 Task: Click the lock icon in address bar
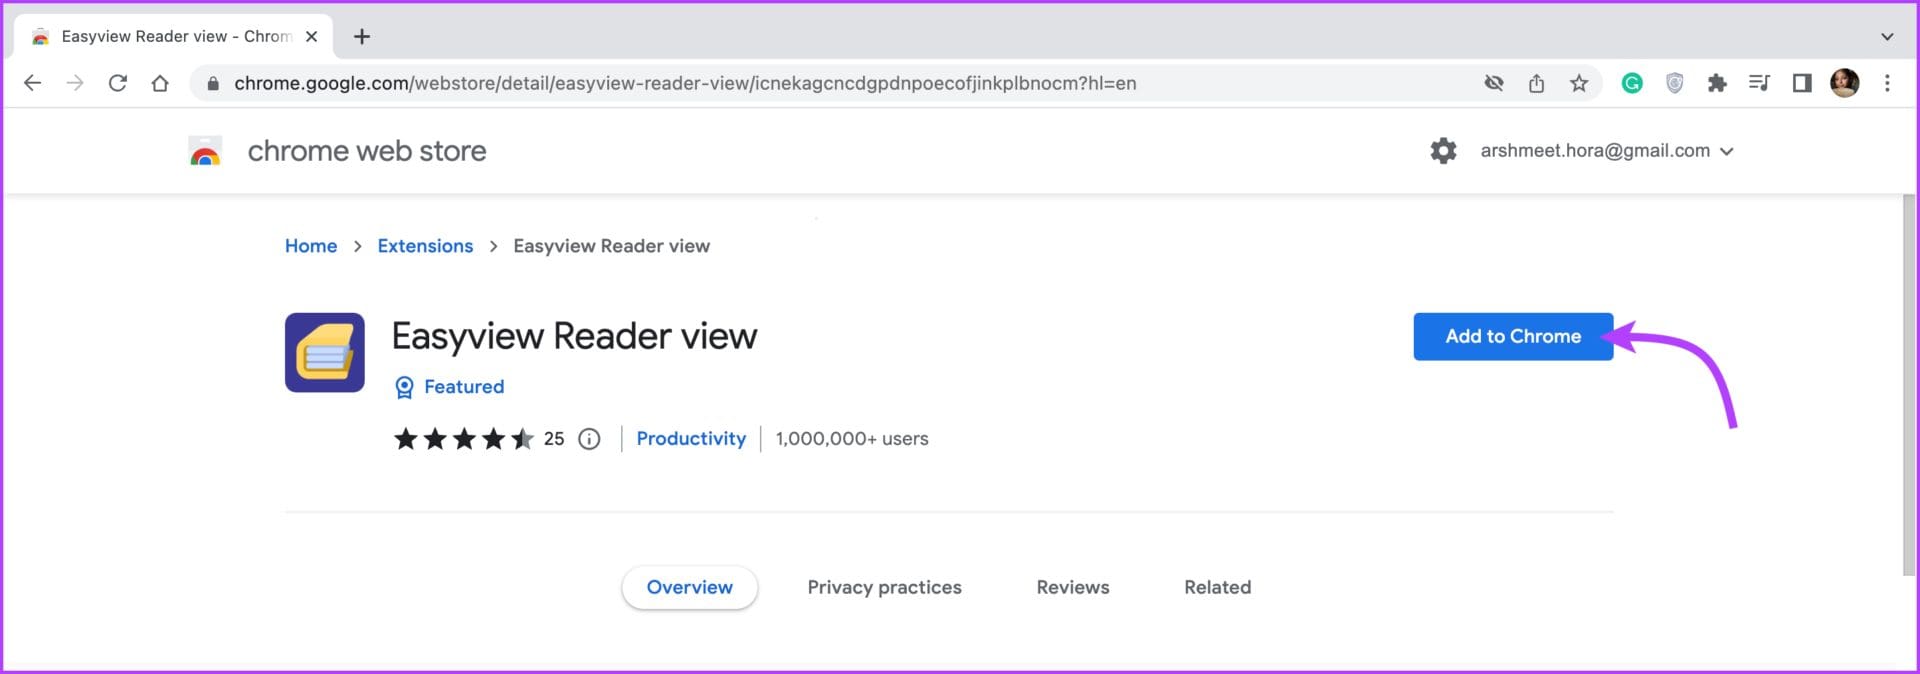(x=212, y=84)
